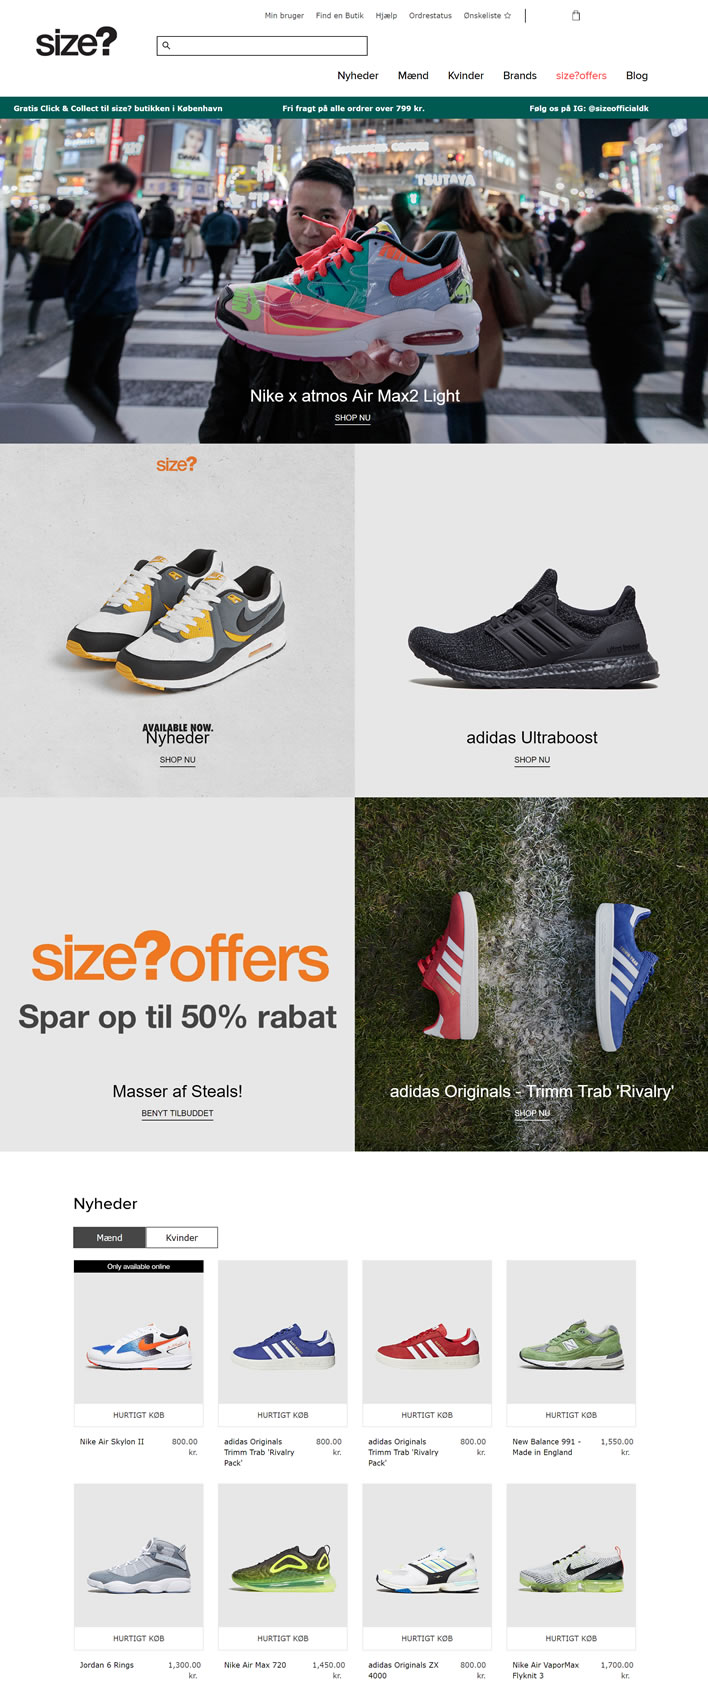708x1690 pixels.
Task: Click Hurtigt Køb for New Balance 991
Action: coord(571,1415)
